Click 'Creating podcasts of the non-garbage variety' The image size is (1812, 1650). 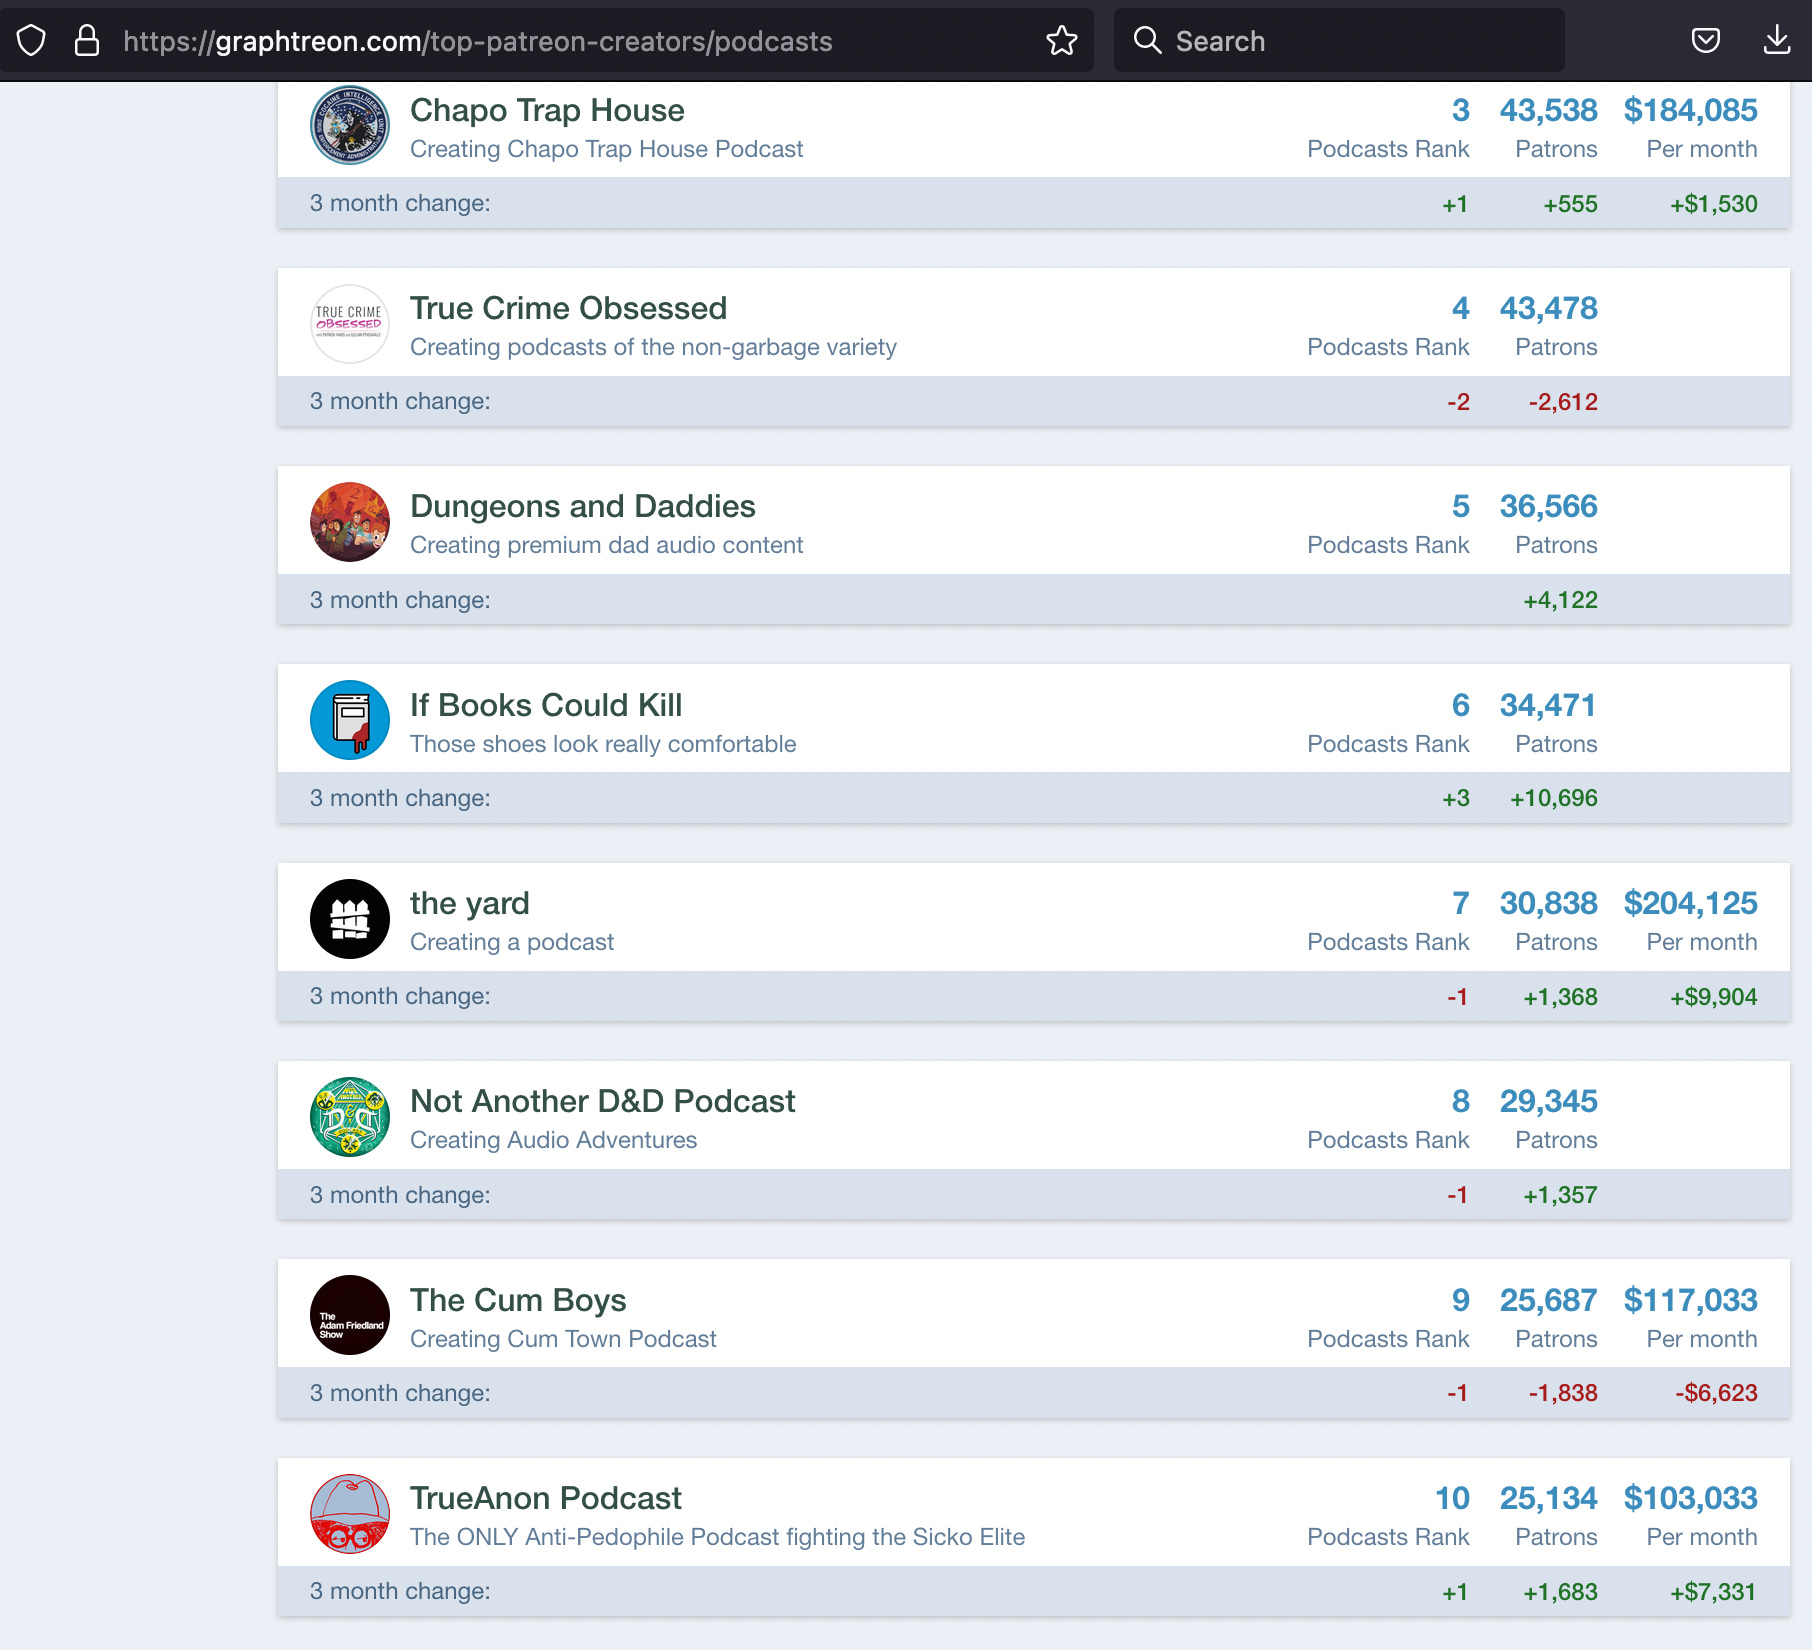click(x=653, y=347)
